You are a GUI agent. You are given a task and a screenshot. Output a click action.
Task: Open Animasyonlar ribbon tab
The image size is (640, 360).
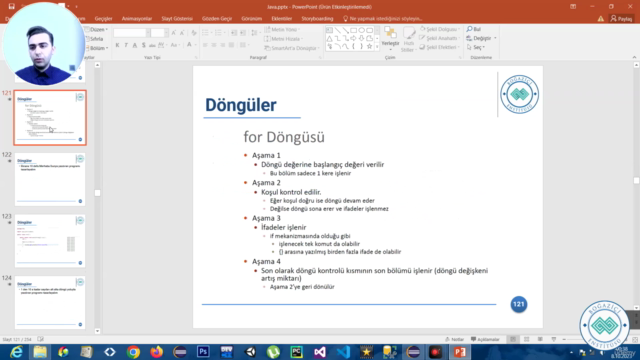[137, 19]
